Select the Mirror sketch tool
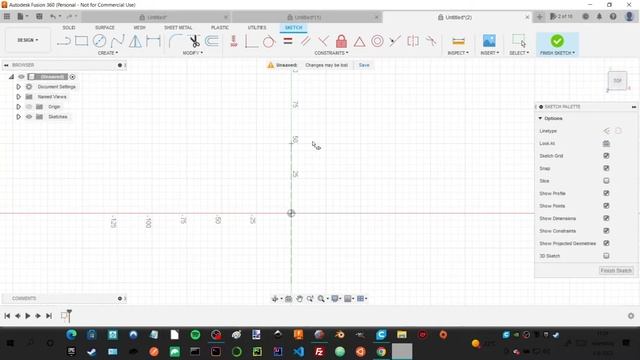The height and width of the screenshot is (360, 640). click(x=135, y=41)
